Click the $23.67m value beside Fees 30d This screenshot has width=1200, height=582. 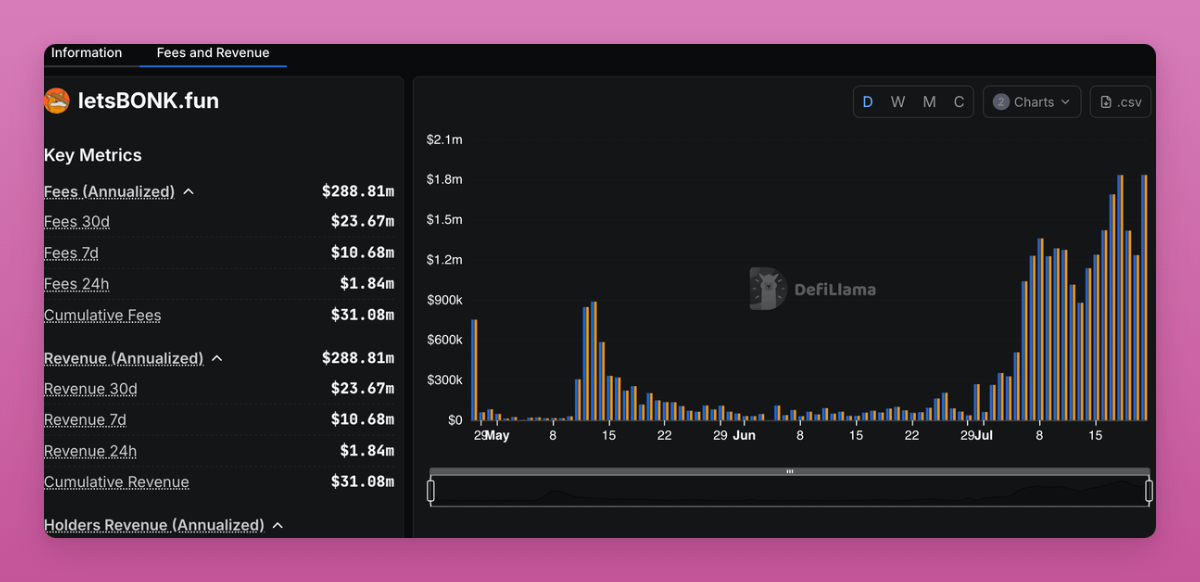[x=362, y=222]
